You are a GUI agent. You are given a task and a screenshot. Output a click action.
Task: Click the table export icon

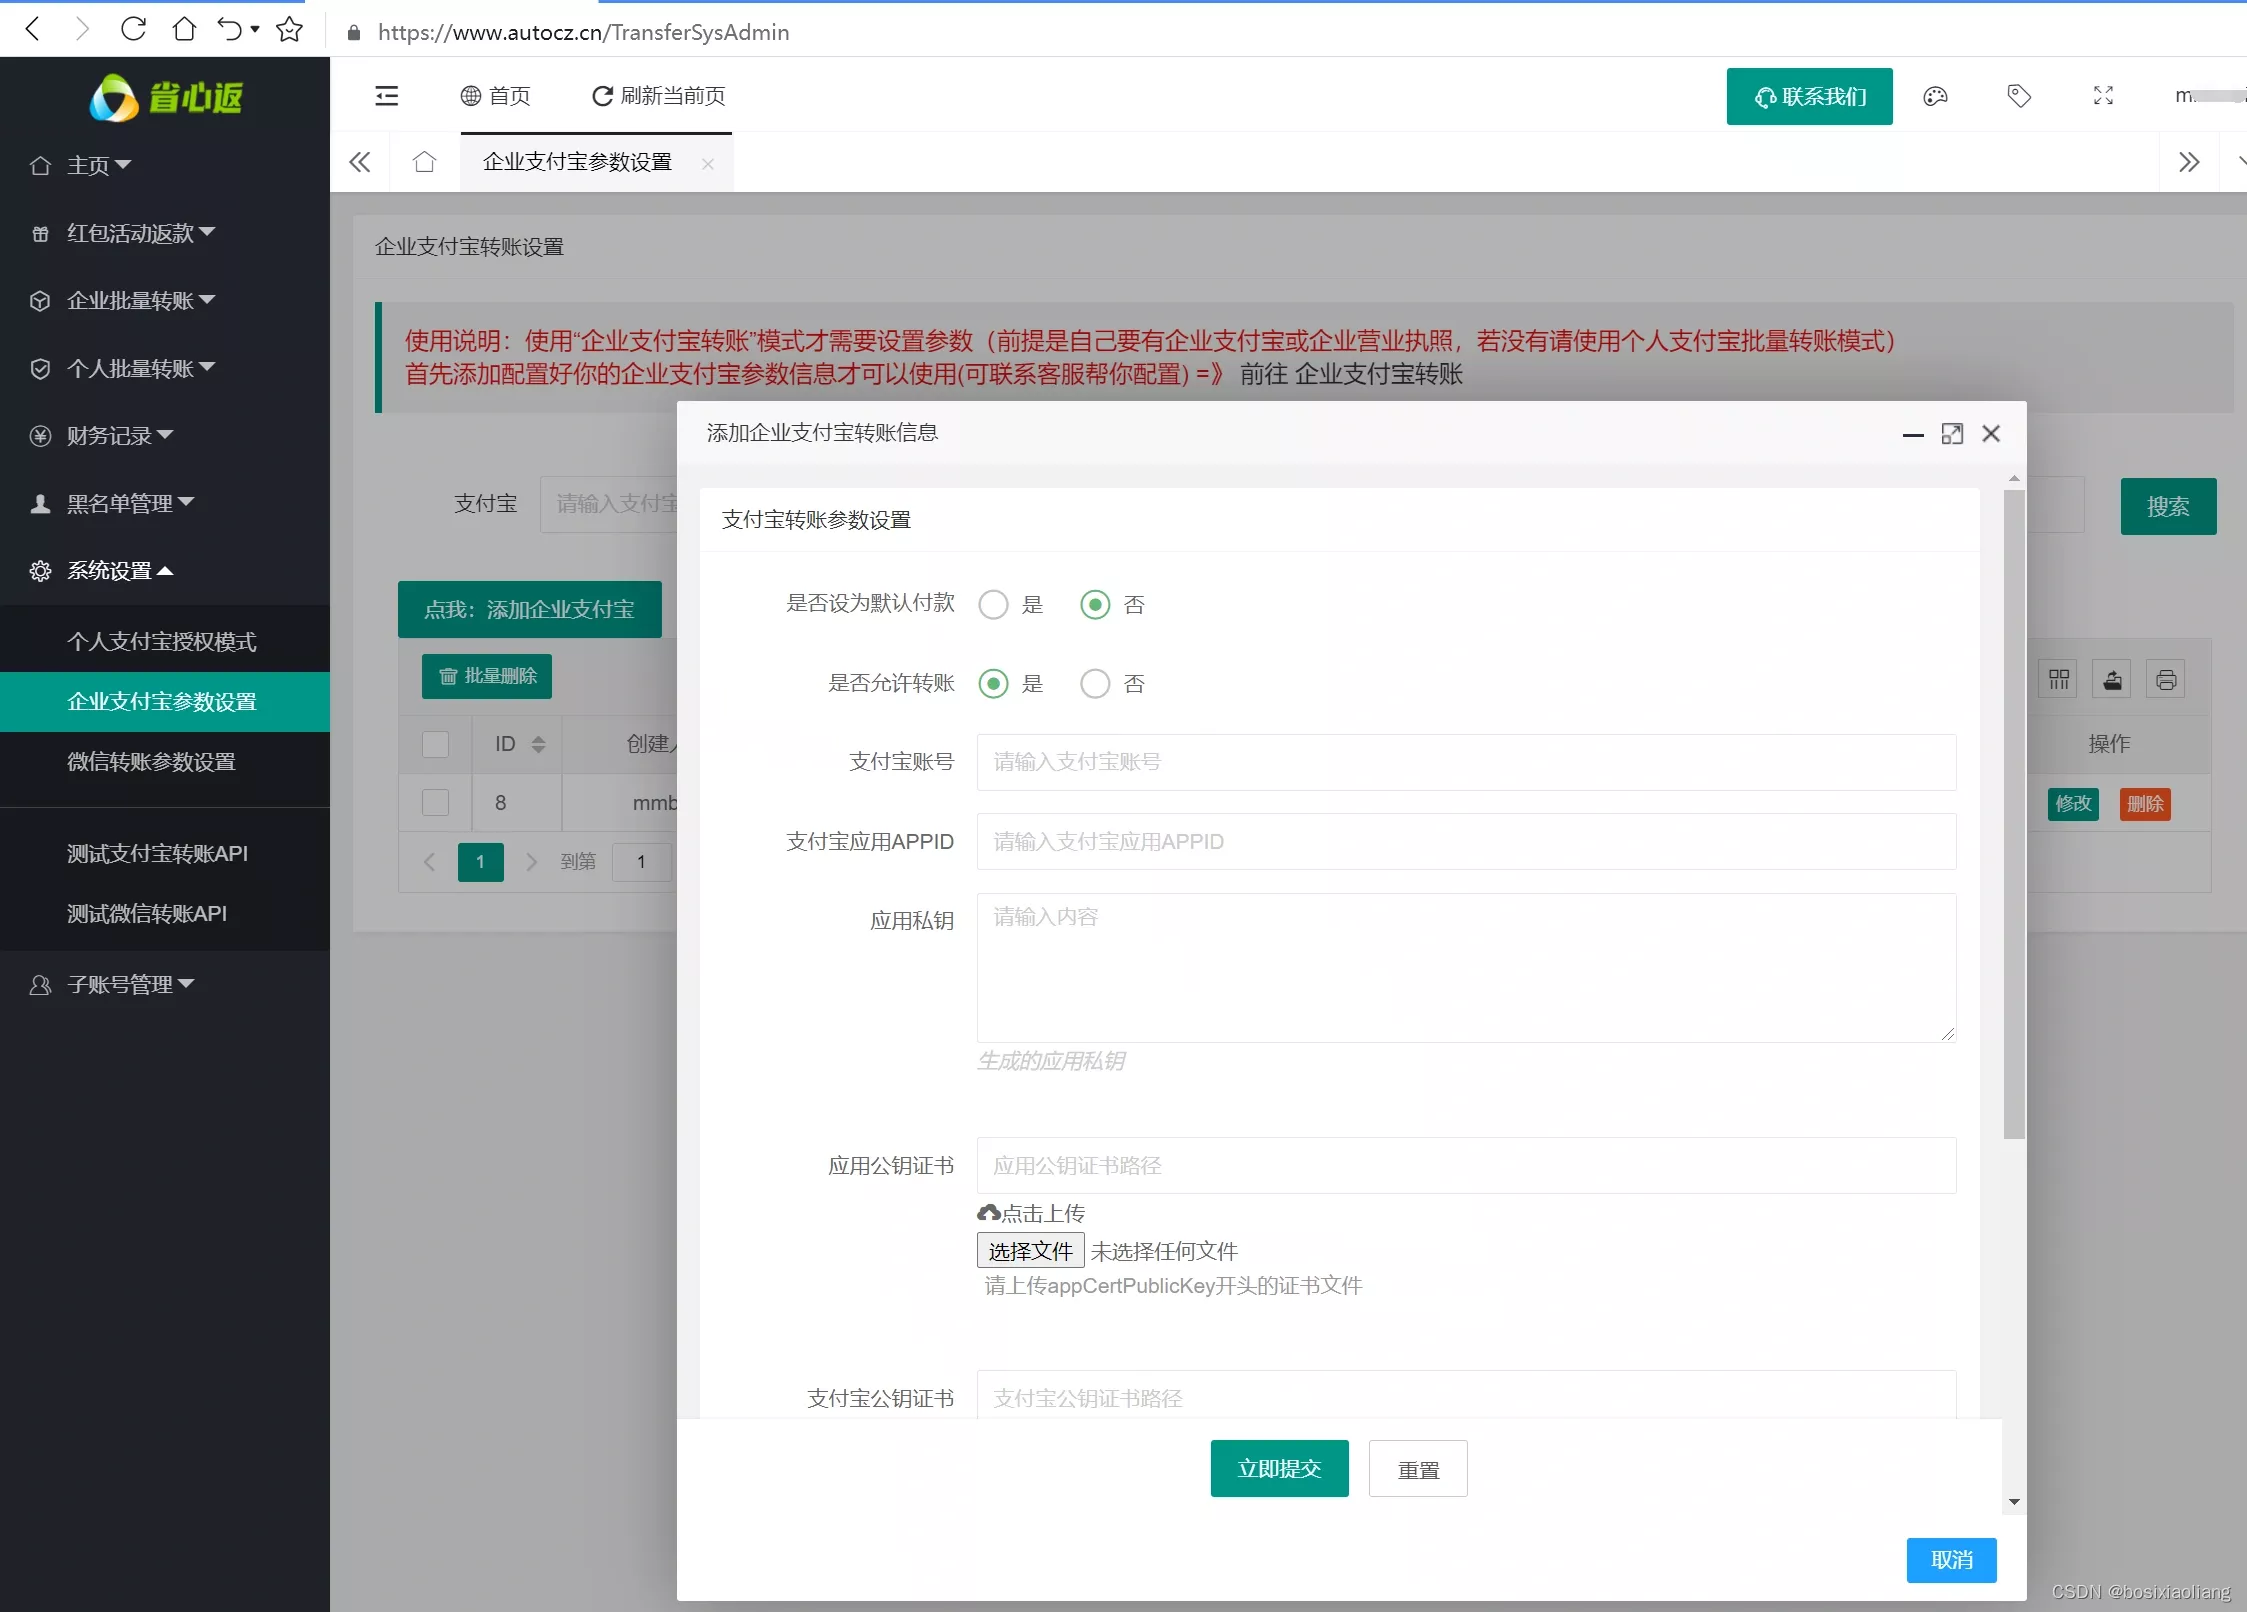point(2112,680)
